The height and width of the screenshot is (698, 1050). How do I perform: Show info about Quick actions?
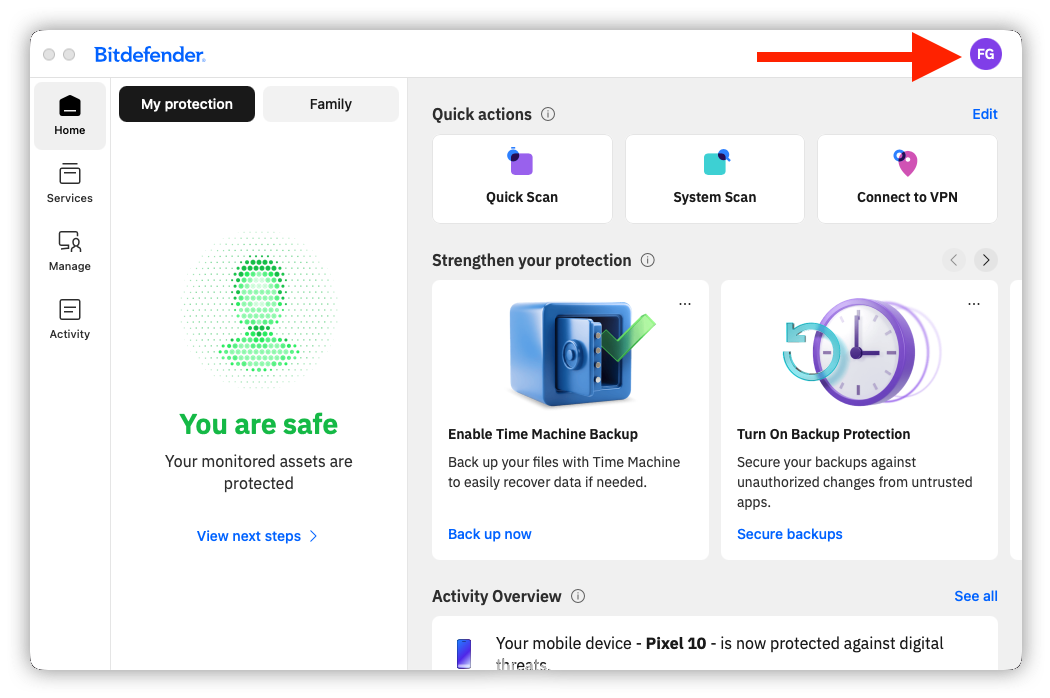tap(548, 114)
